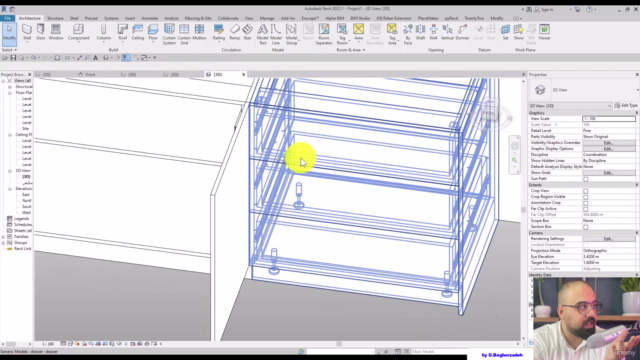Screen dimensions: 640x360
Task: Click the Show work plane tool
Action: click(518, 32)
